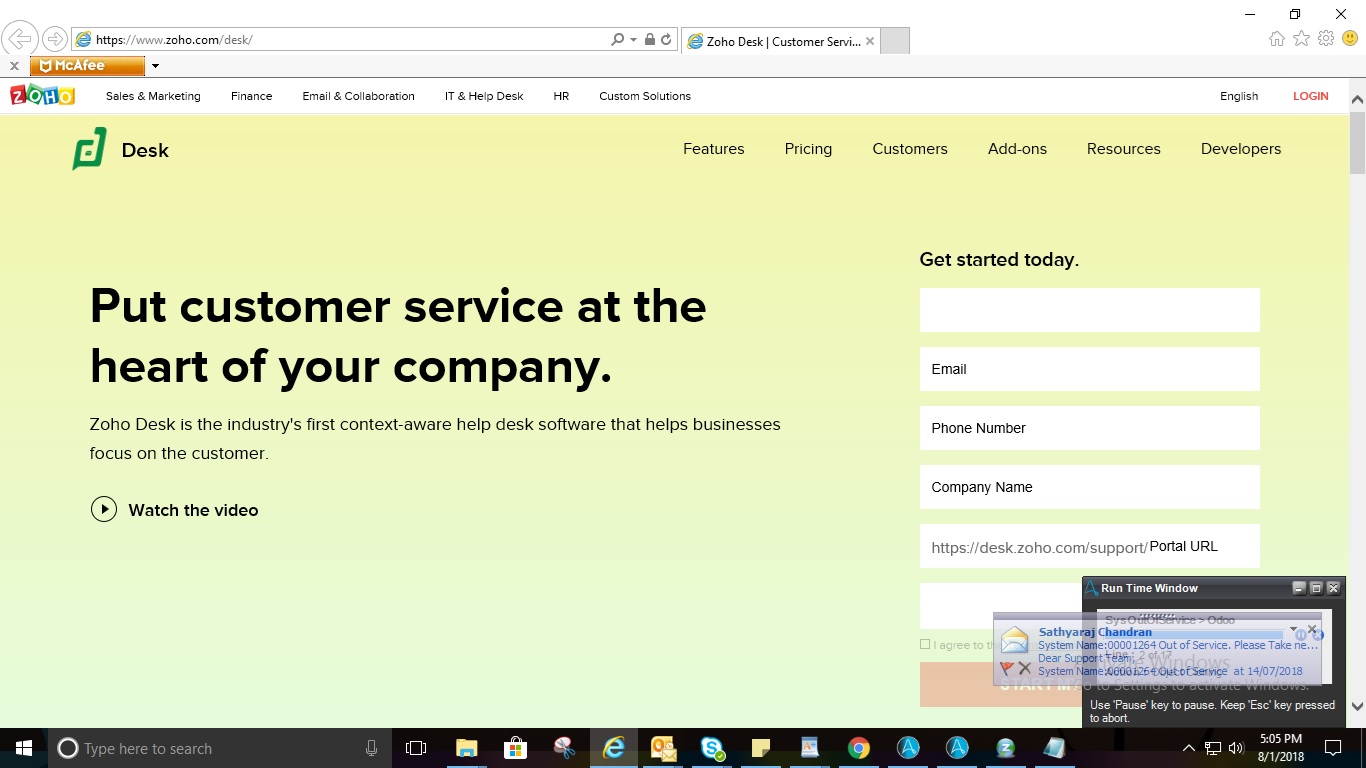
Task: Open the McAfee toolbar dropdown arrow
Action: click(155, 66)
